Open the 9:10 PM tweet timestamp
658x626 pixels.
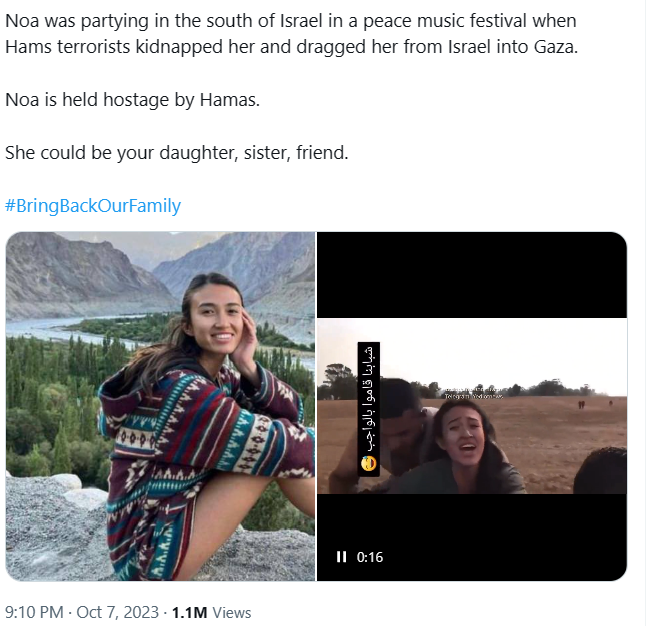[35, 612]
